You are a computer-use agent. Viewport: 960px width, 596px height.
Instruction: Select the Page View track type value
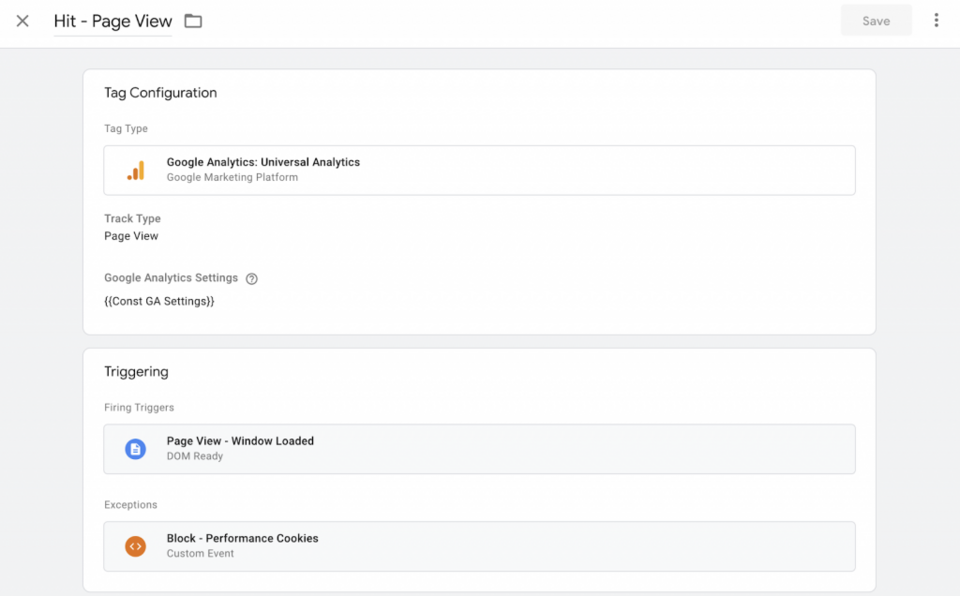(x=131, y=236)
